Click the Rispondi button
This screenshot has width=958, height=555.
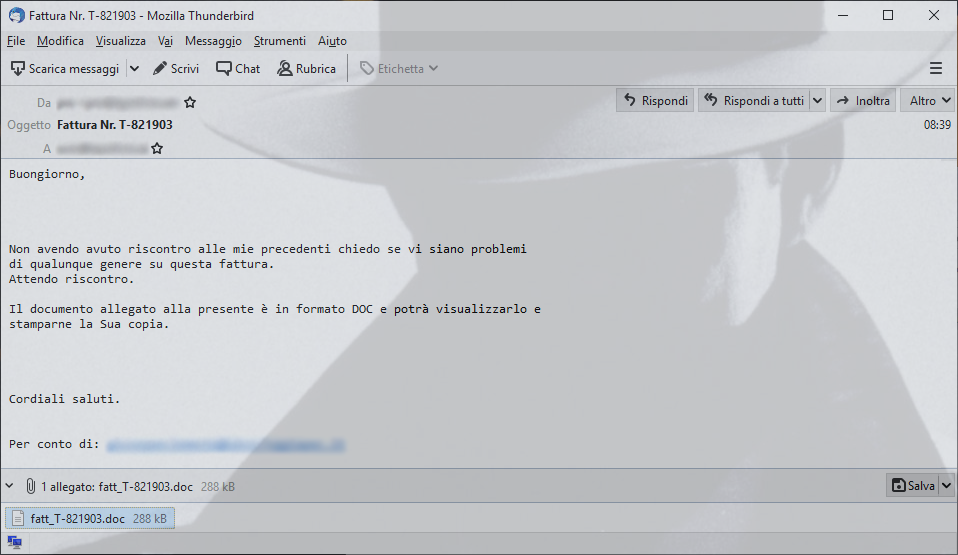[655, 101]
